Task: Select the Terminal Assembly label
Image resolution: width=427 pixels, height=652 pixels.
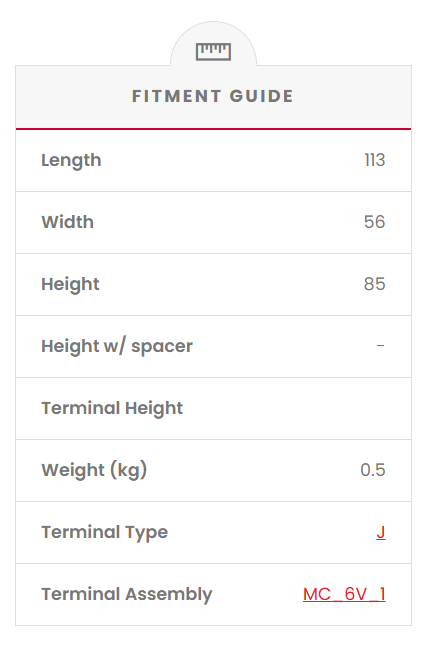Action: pyautogui.click(x=126, y=594)
